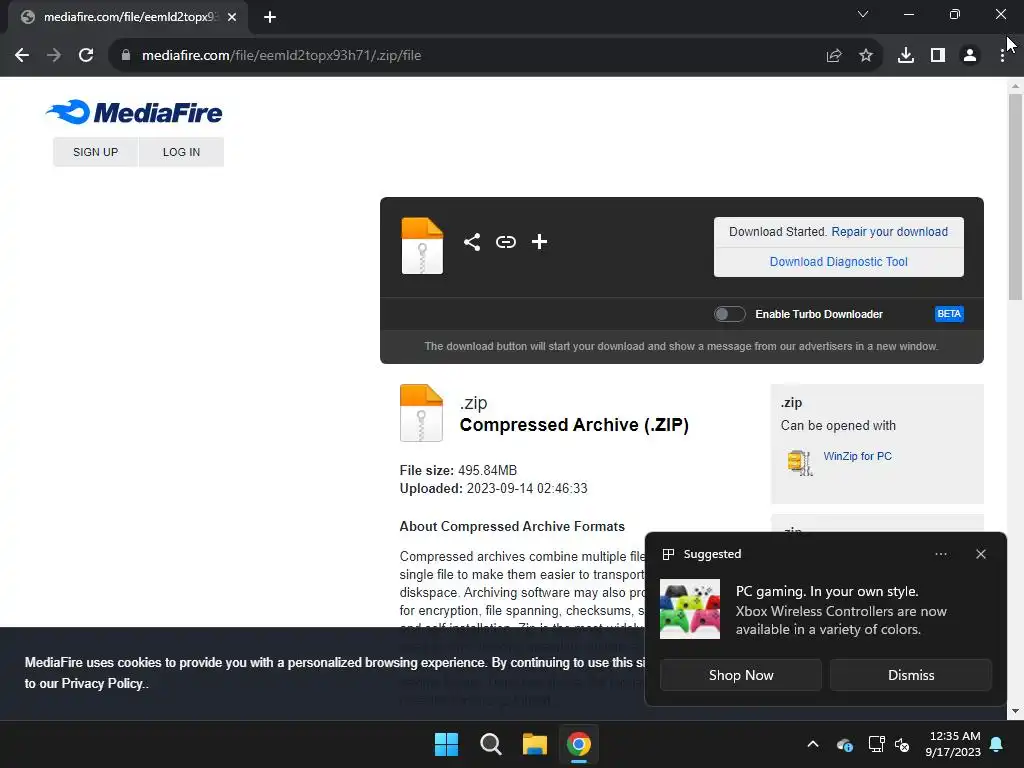Reload the page with refresh icon
This screenshot has width=1024, height=768.
point(86,56)
